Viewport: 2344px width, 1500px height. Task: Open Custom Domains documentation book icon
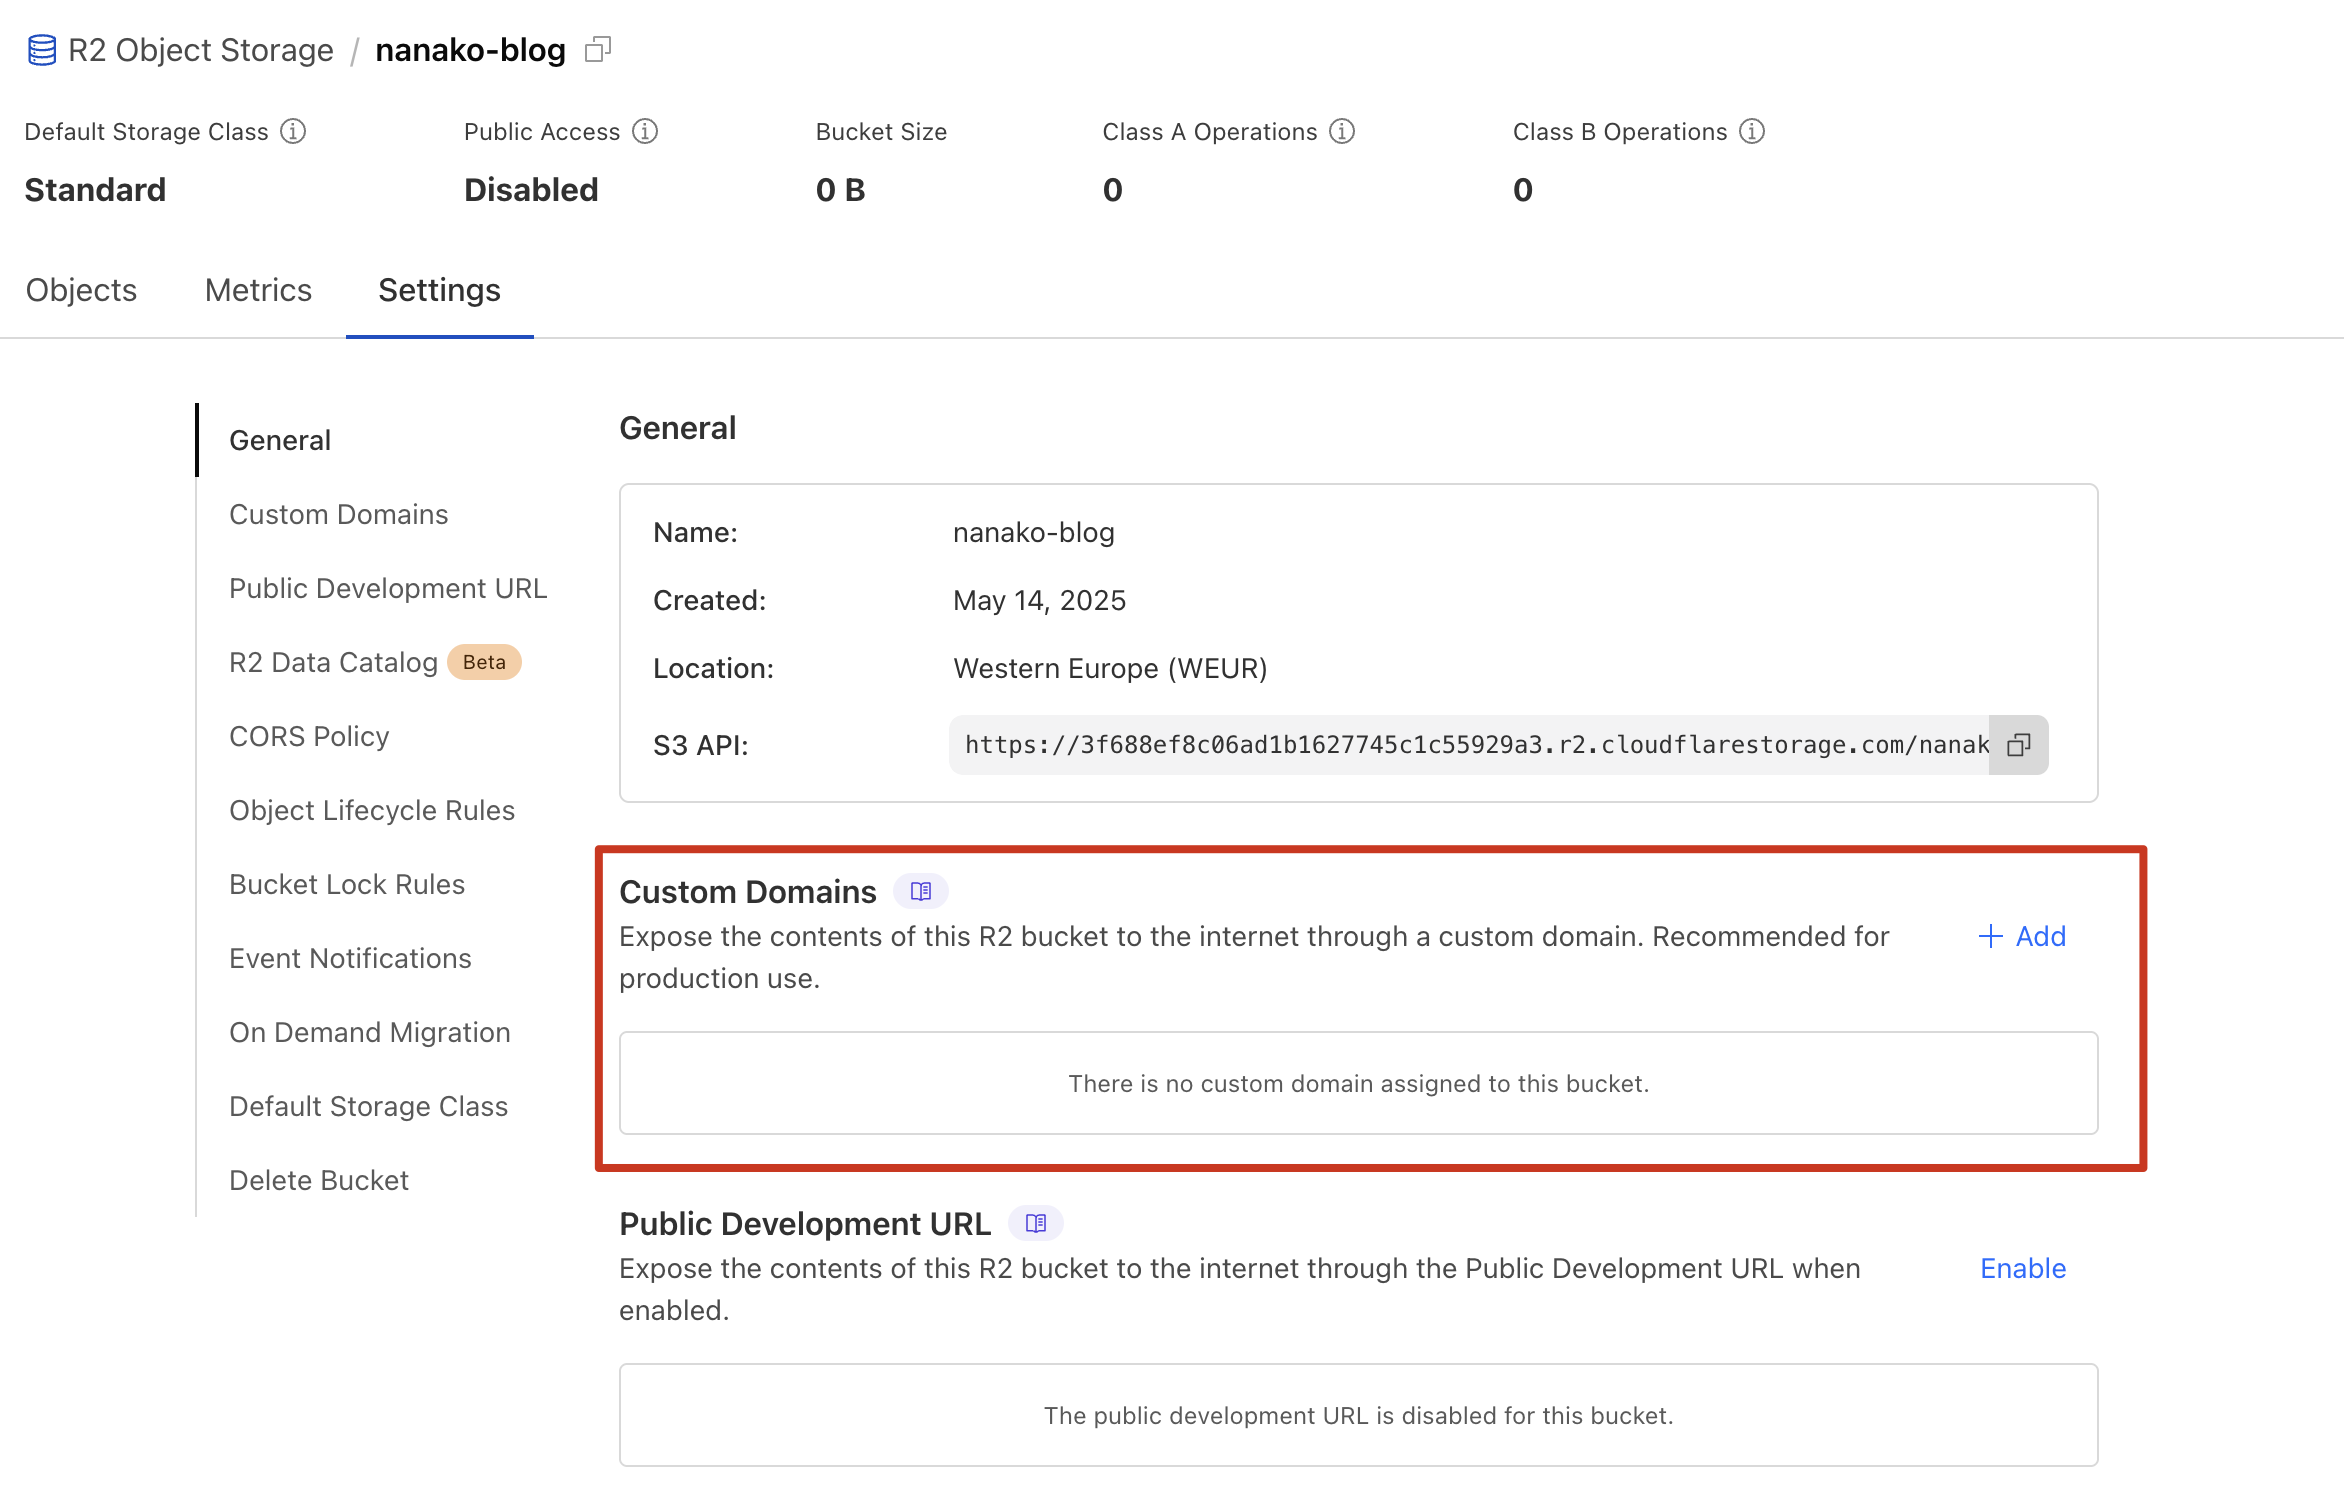click(x=921, y=891)
